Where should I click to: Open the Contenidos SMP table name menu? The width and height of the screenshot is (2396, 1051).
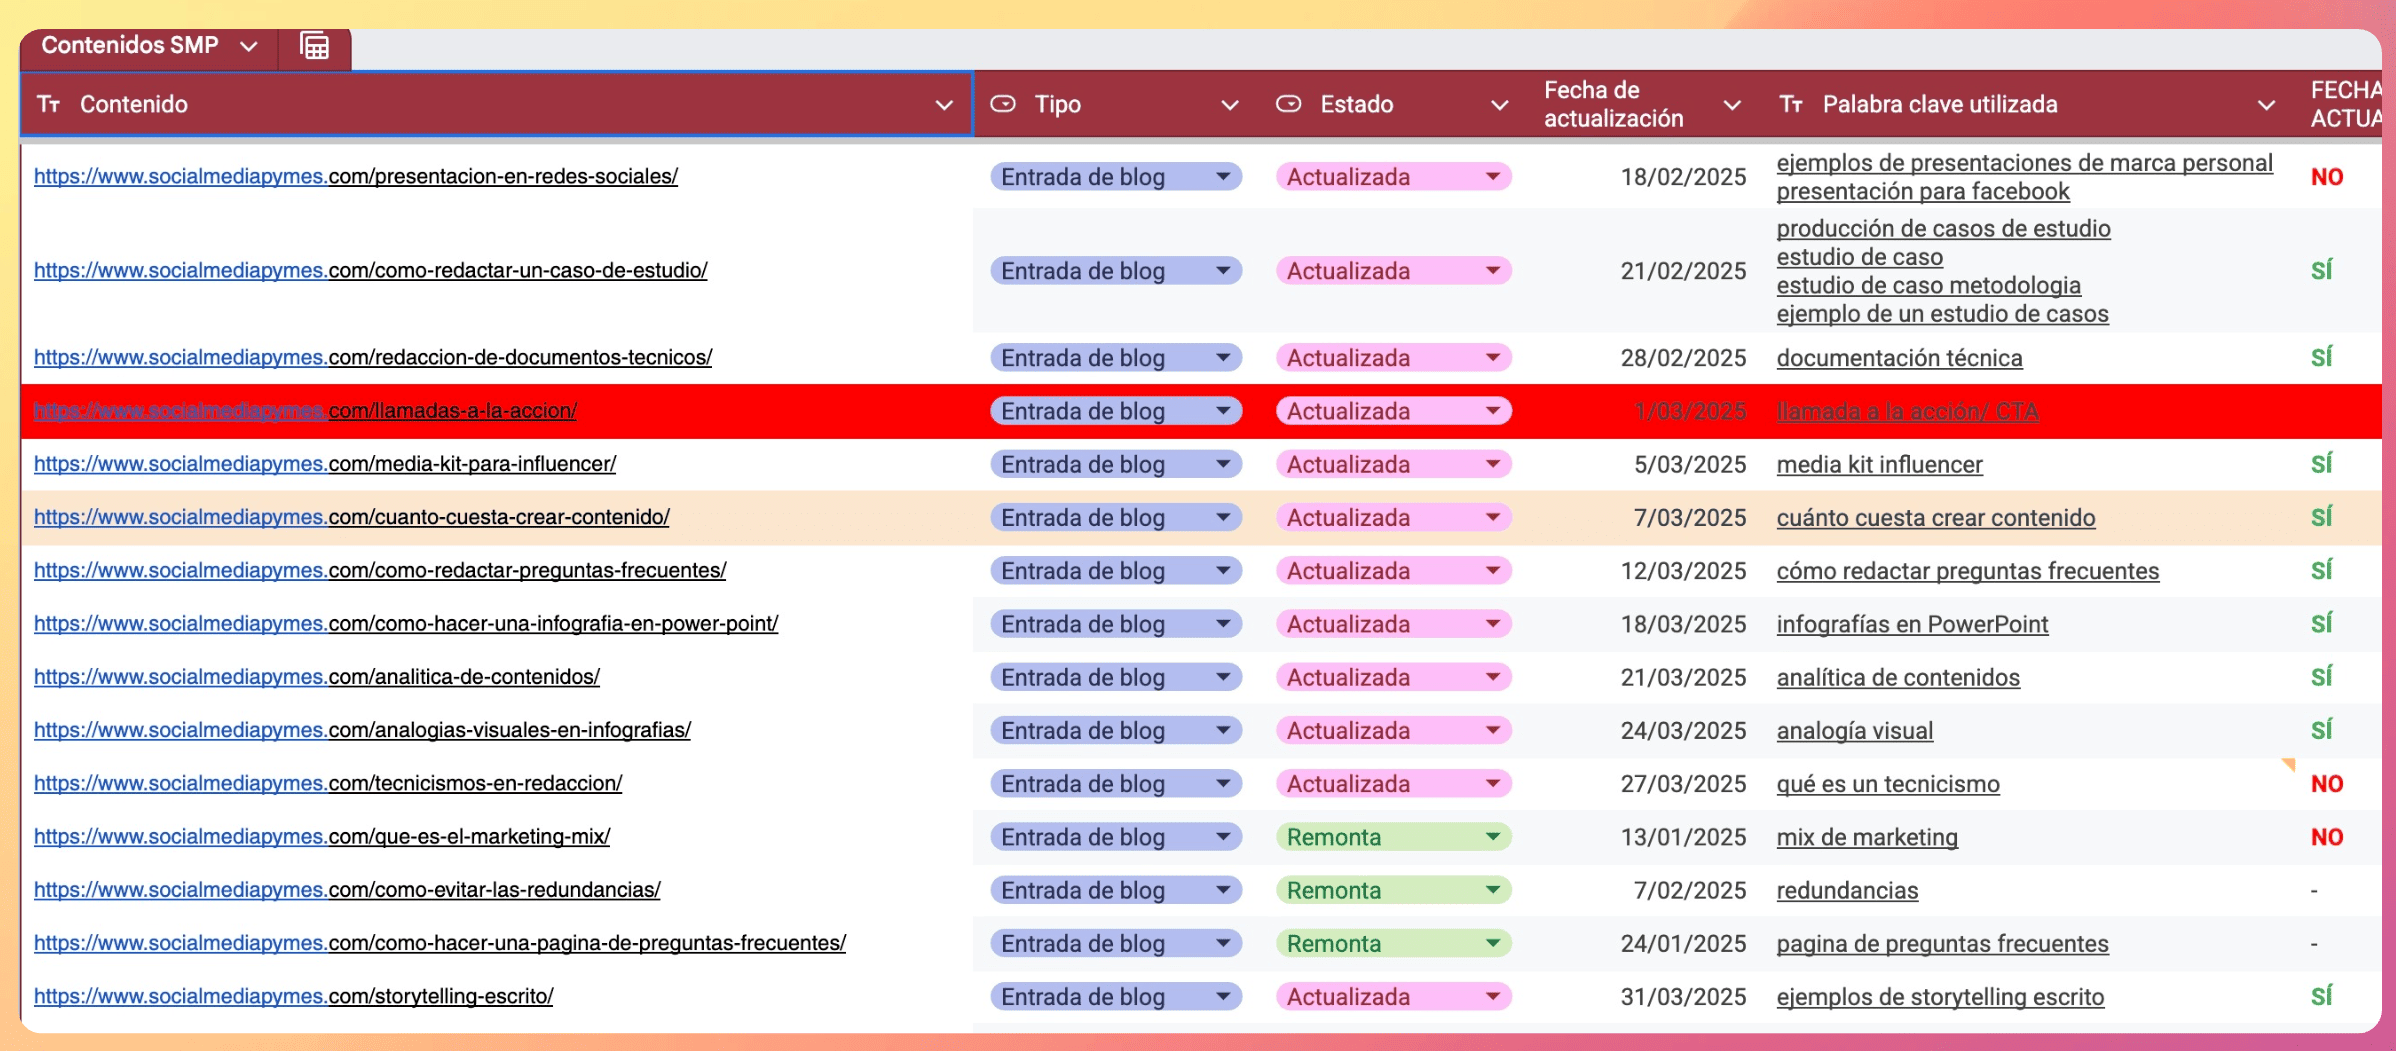point(249,46)
